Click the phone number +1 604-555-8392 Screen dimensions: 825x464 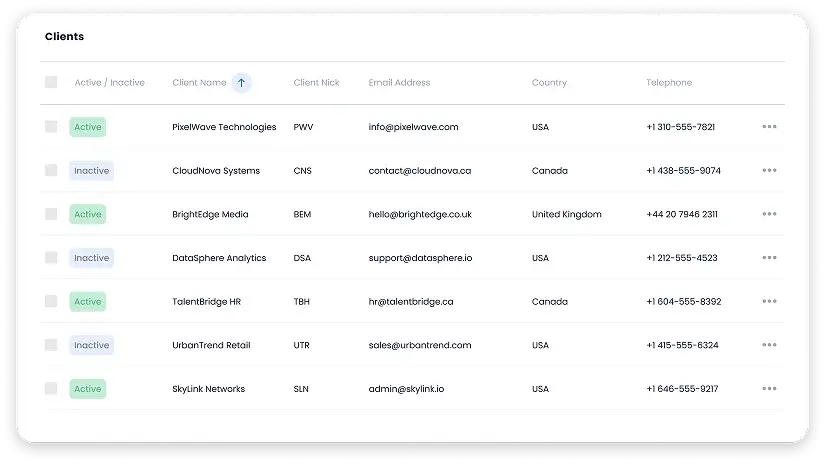tap(684, 301)
